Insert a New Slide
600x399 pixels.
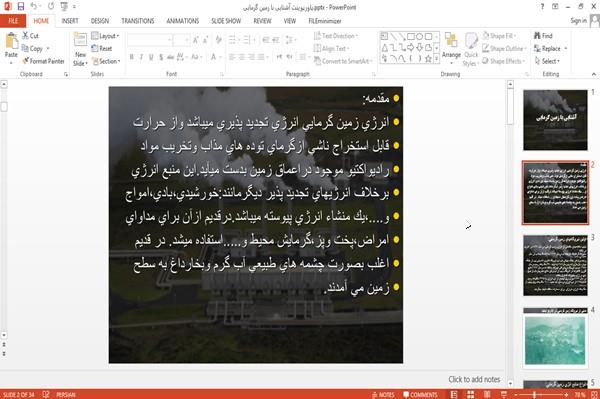pyautogui.click(x=80, y=50)
